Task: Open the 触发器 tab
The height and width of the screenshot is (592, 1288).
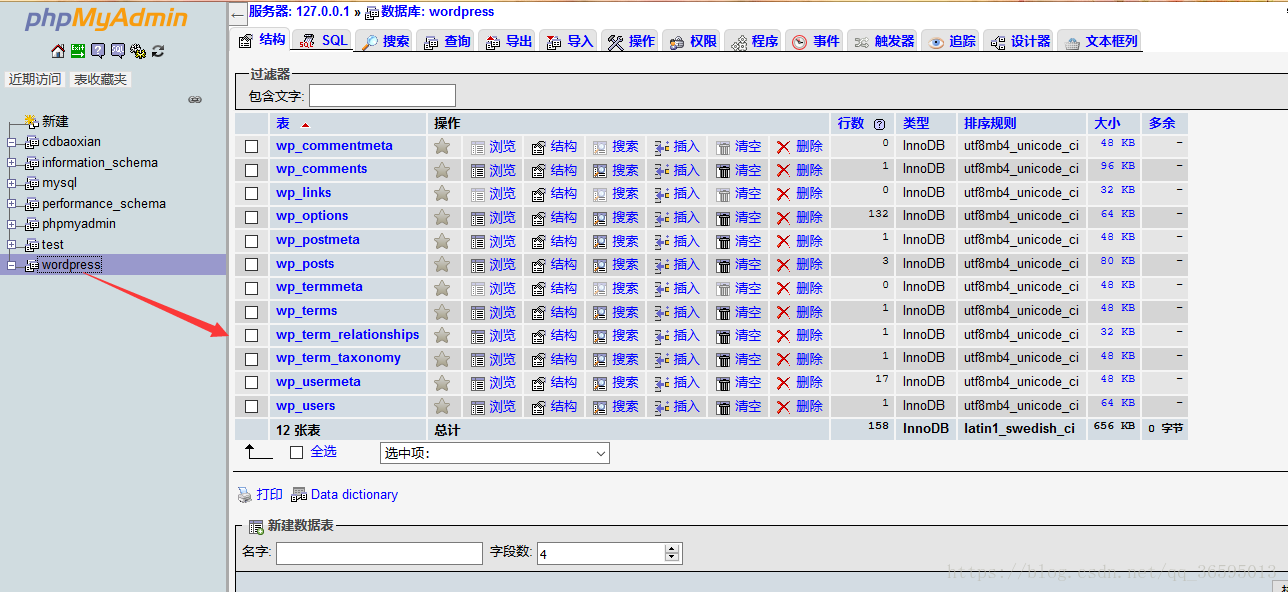Action: (884, 41)
